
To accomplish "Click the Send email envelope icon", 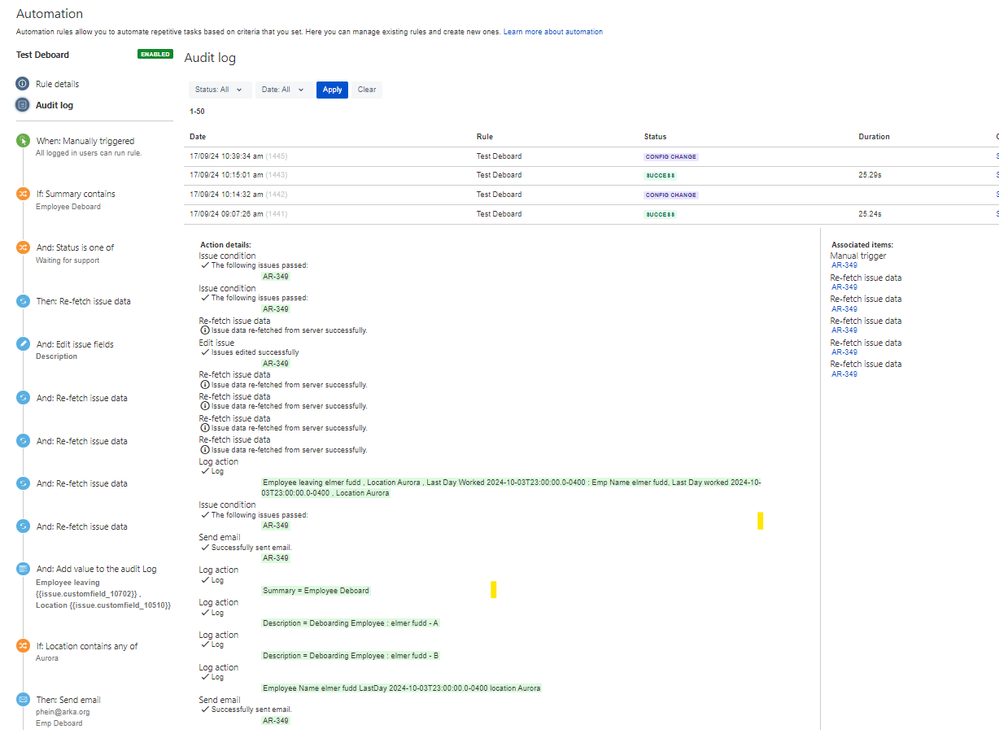I will pyautogui.click(x=23, y=699).
